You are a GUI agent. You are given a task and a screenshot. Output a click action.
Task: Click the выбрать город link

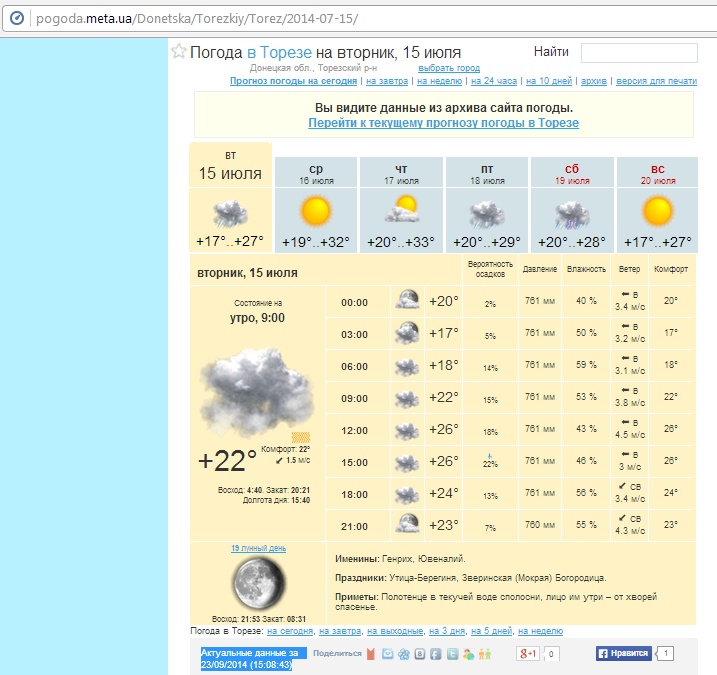tap(449, 68)
